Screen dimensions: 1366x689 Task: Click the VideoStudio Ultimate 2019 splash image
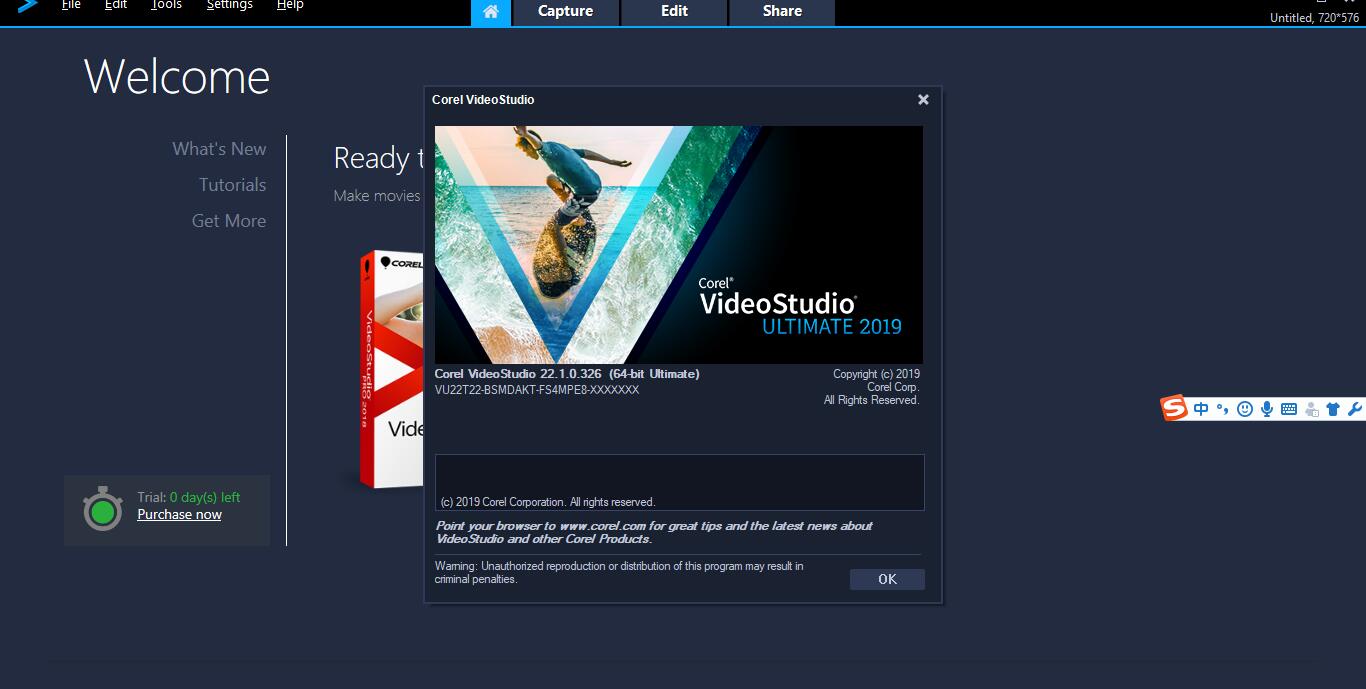(679, 245)
